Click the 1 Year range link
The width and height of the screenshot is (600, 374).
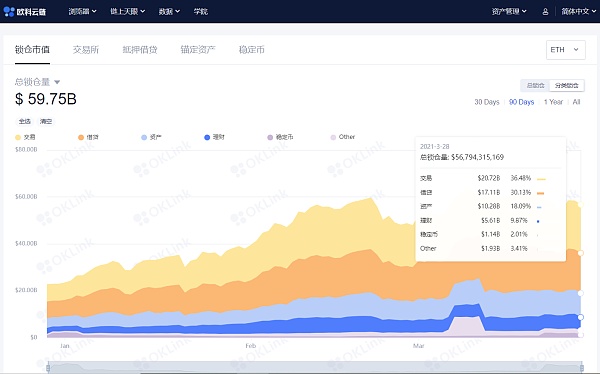[x=553, y=102]
